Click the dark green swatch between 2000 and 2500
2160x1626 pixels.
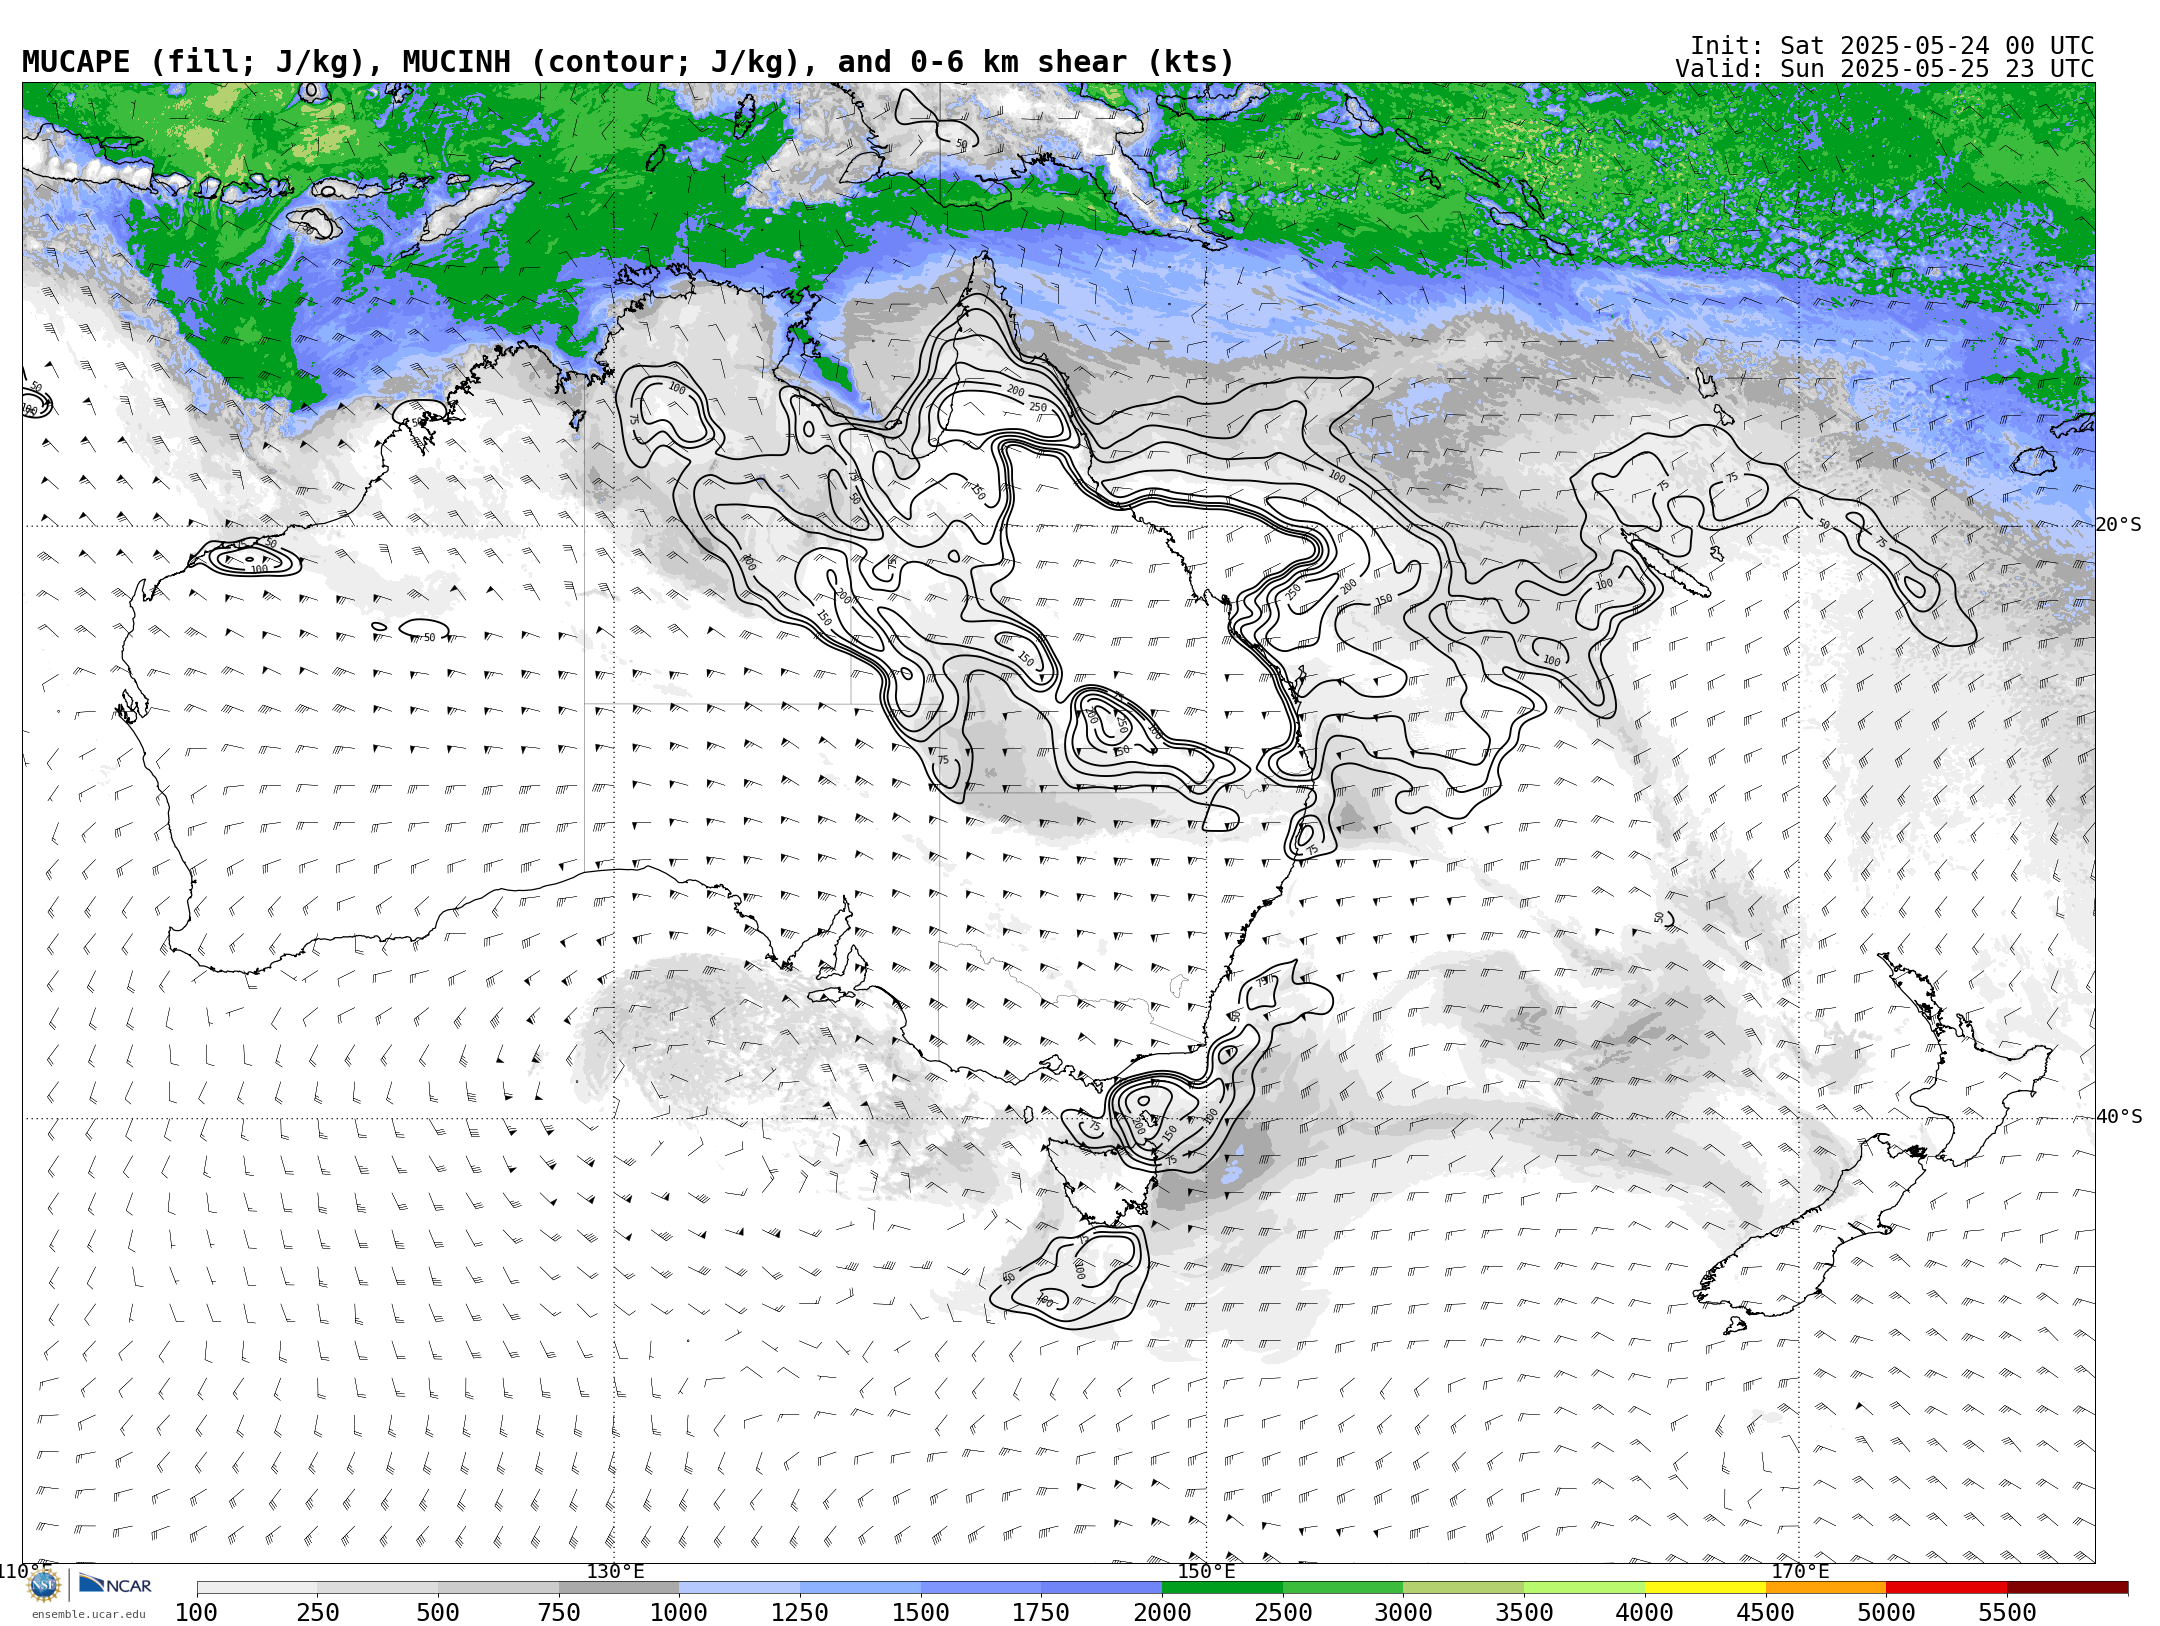1222,1588
